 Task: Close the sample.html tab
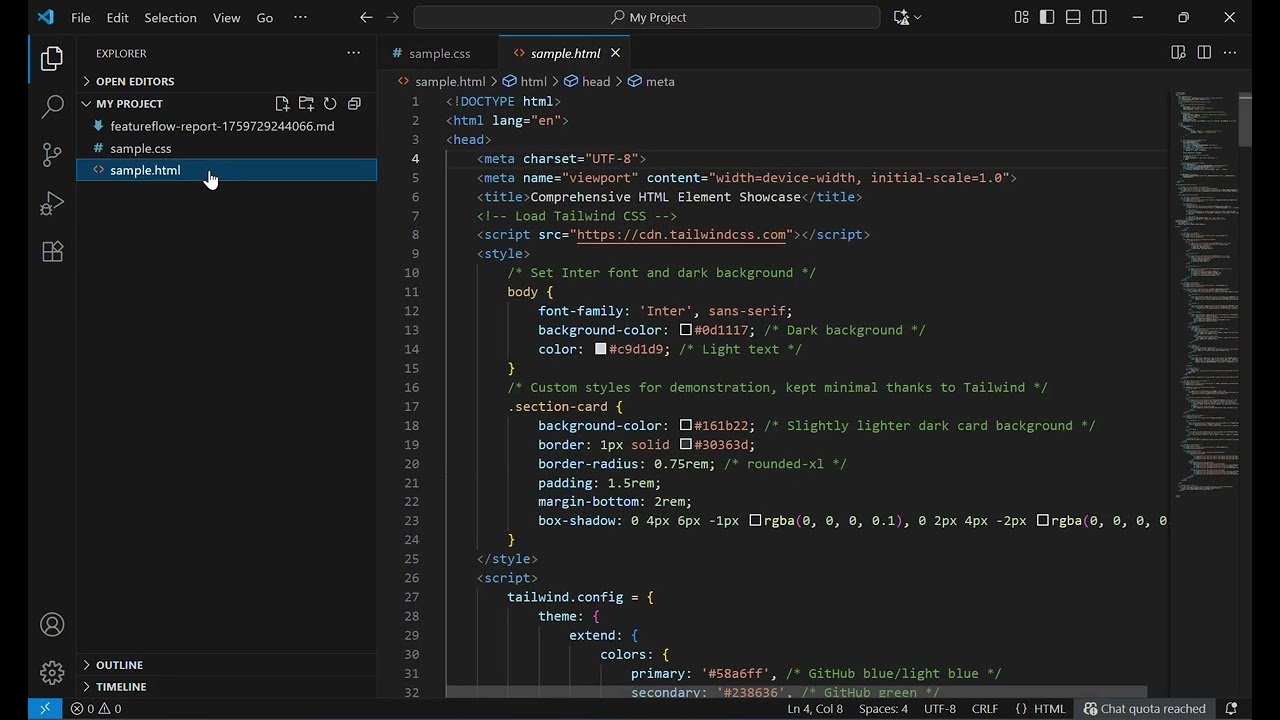click(x=615, y=53)
